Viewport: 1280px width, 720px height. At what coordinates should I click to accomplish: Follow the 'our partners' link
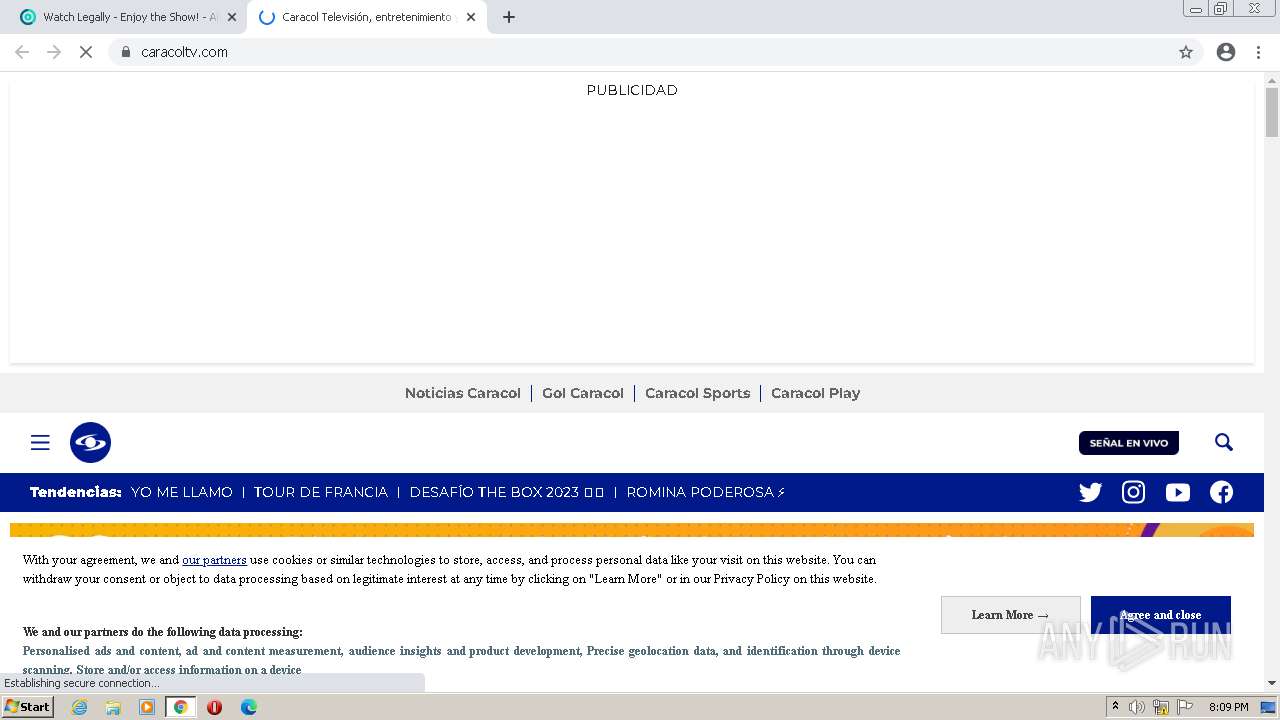pos(214,560)
